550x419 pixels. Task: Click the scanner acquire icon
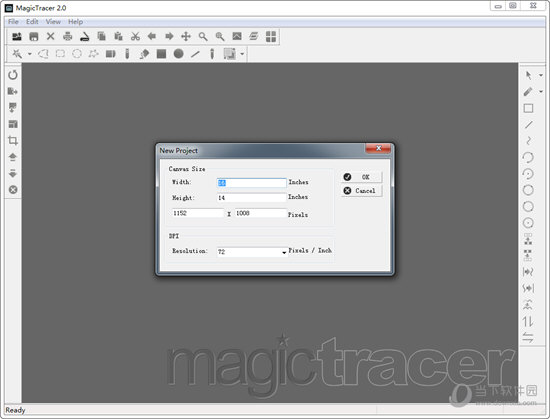click(x=85, y=36)
